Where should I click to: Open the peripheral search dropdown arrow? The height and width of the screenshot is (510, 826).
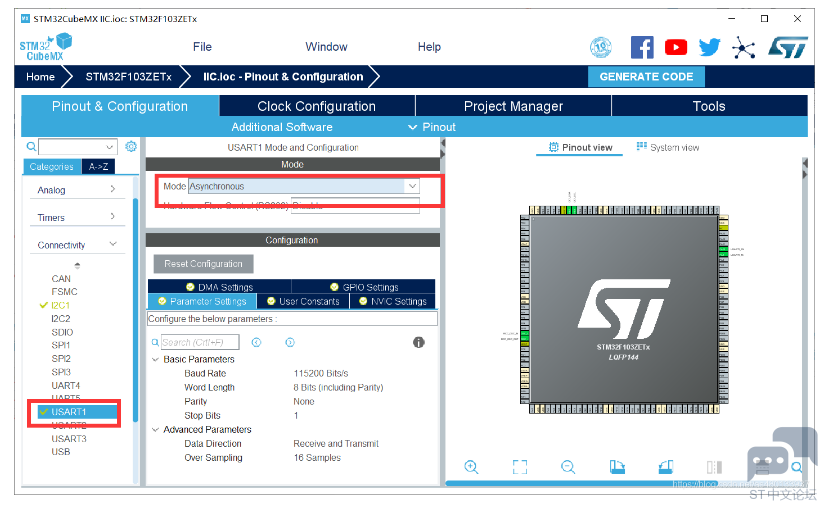[x=109, y=147]
